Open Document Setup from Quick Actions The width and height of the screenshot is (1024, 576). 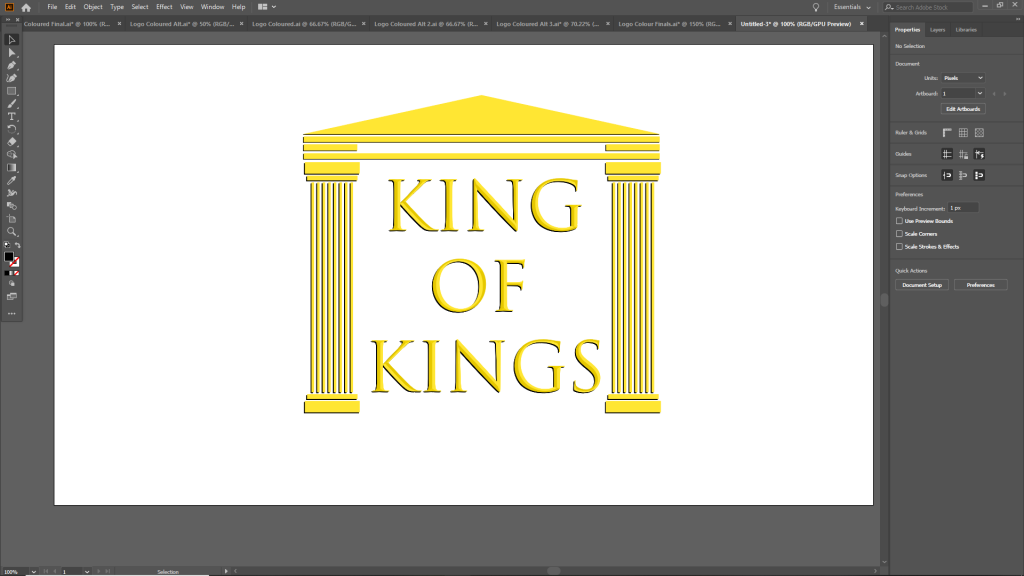pyautogui.click(x=922, y=285)
